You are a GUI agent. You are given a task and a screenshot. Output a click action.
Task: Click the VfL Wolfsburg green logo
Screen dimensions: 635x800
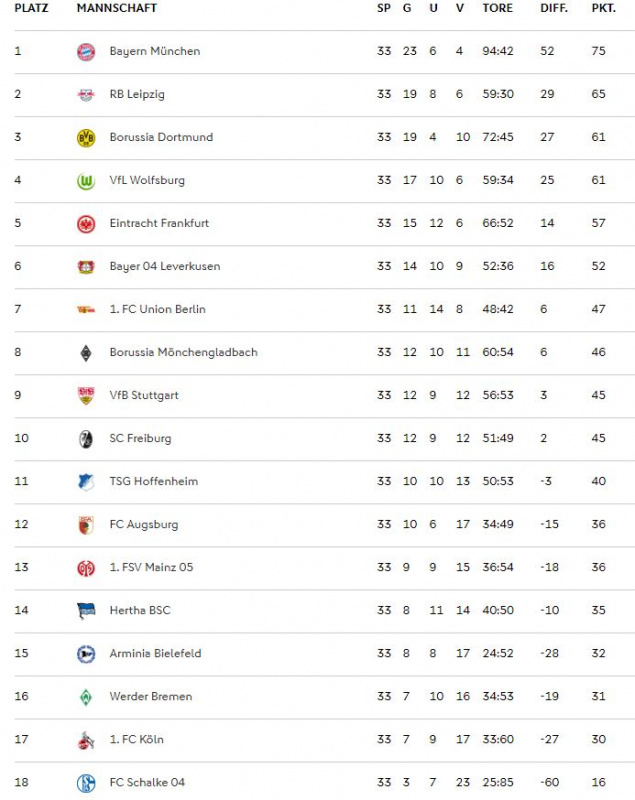(x=86, y=181)
